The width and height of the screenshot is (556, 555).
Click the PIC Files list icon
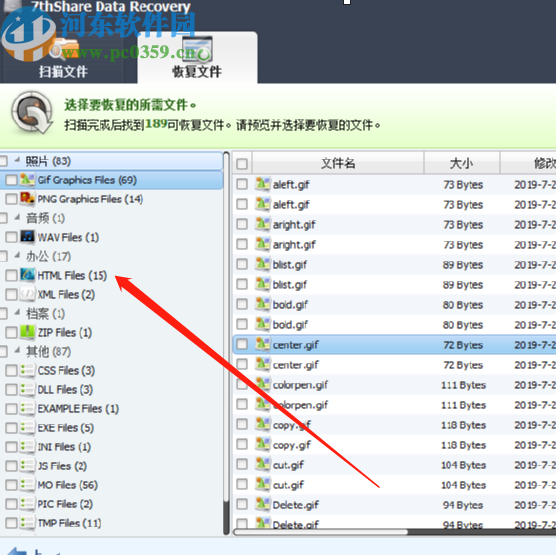coord(27,504)
